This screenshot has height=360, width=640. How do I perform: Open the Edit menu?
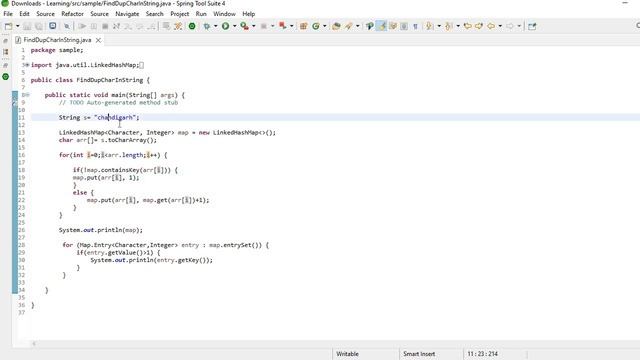24,14
